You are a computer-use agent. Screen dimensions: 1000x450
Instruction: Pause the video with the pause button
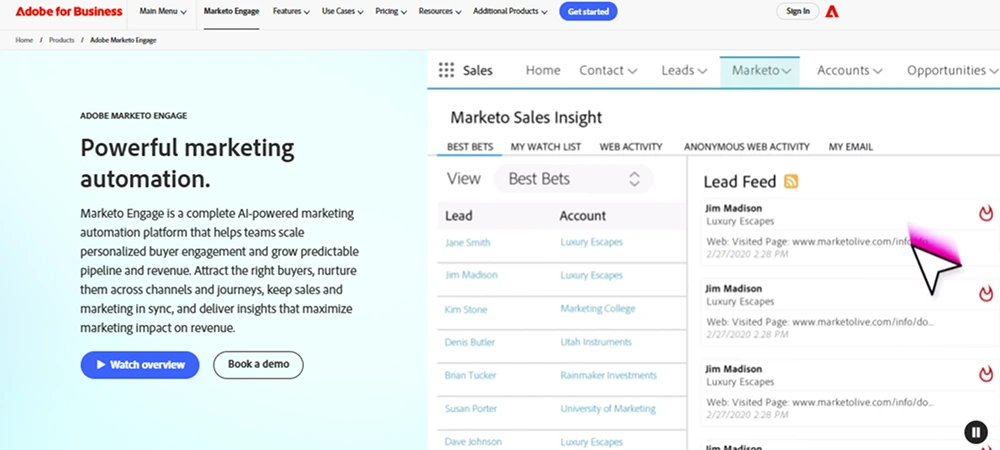point(975,431)
